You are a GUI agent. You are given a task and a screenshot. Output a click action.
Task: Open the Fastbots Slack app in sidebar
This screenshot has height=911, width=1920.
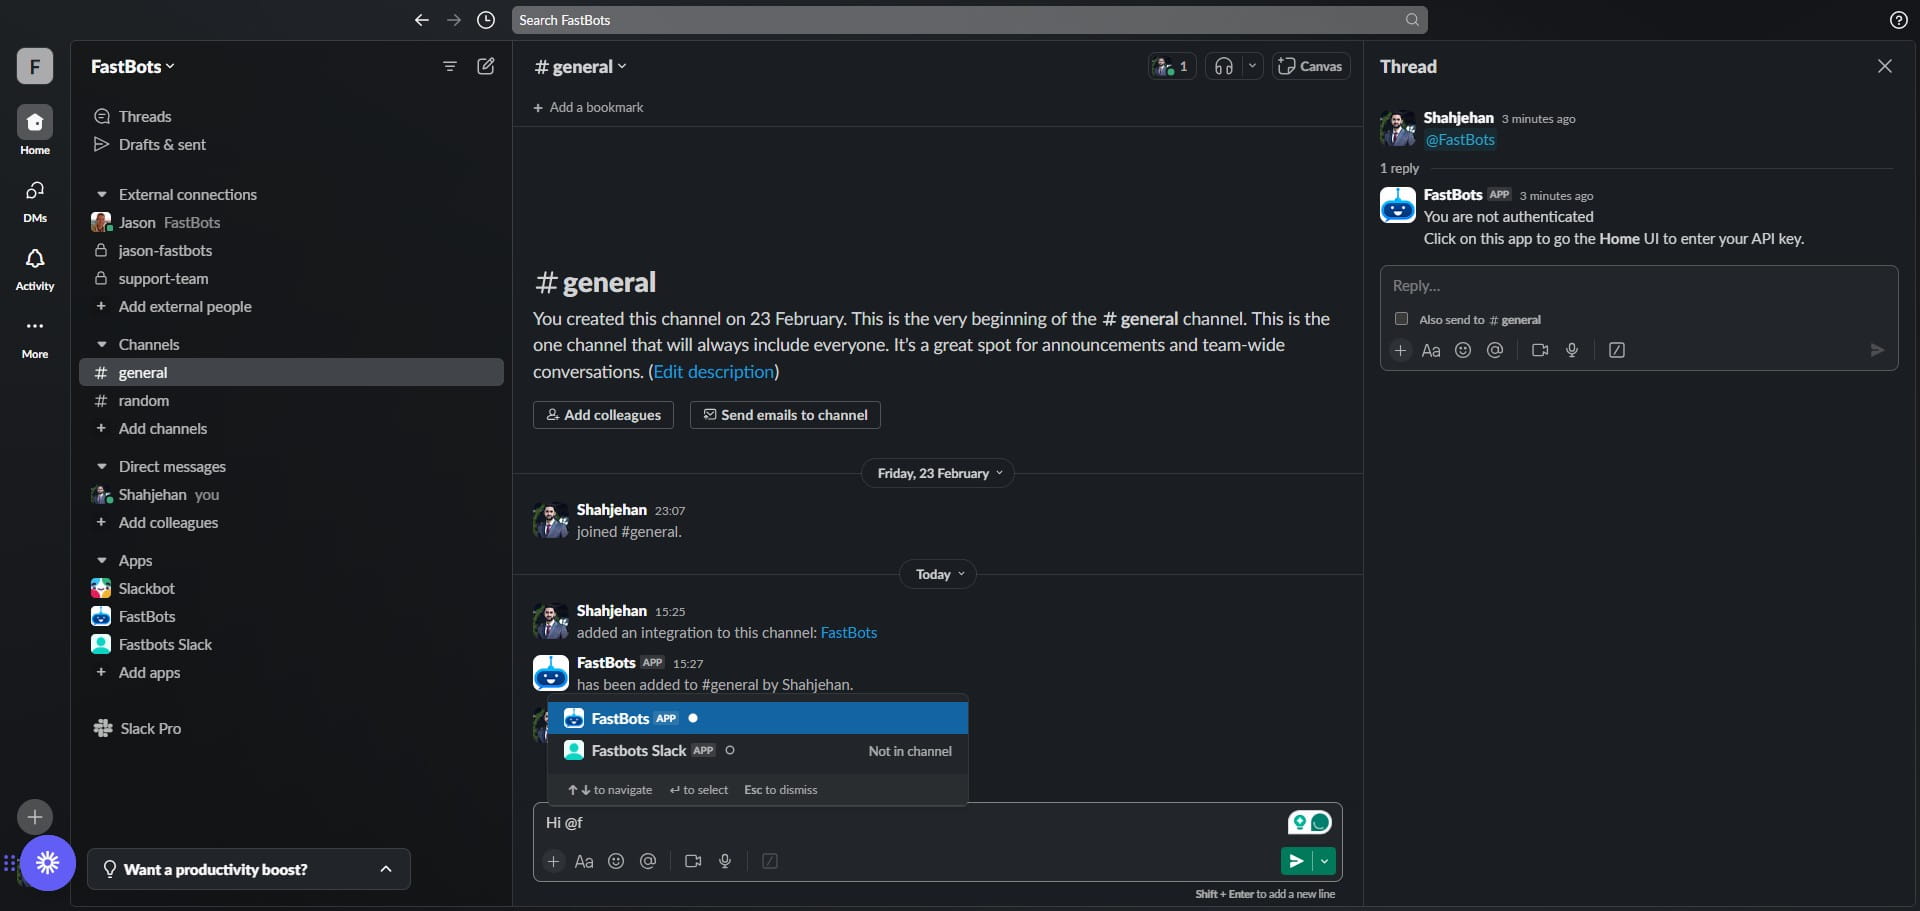tap(291, 644)
